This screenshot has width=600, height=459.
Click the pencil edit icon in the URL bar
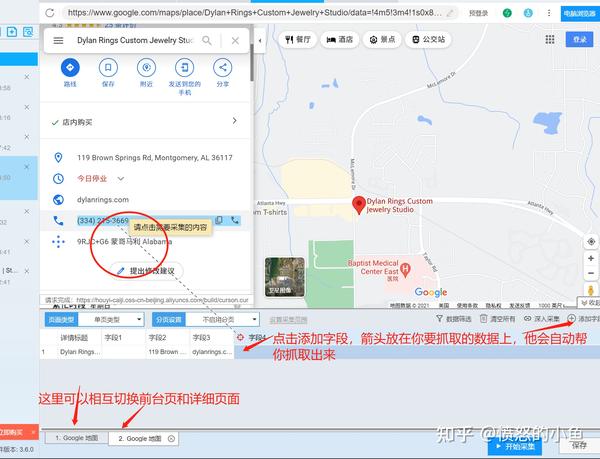[450, 13]
